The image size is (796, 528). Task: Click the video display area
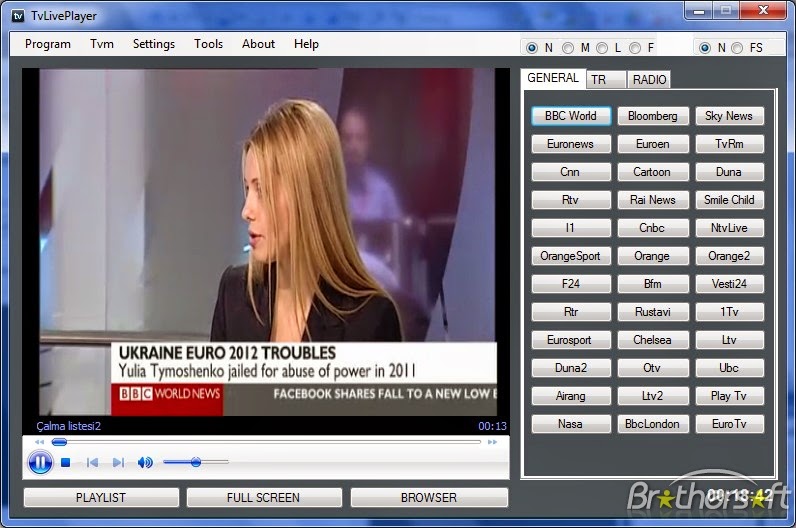pos(268,242)
